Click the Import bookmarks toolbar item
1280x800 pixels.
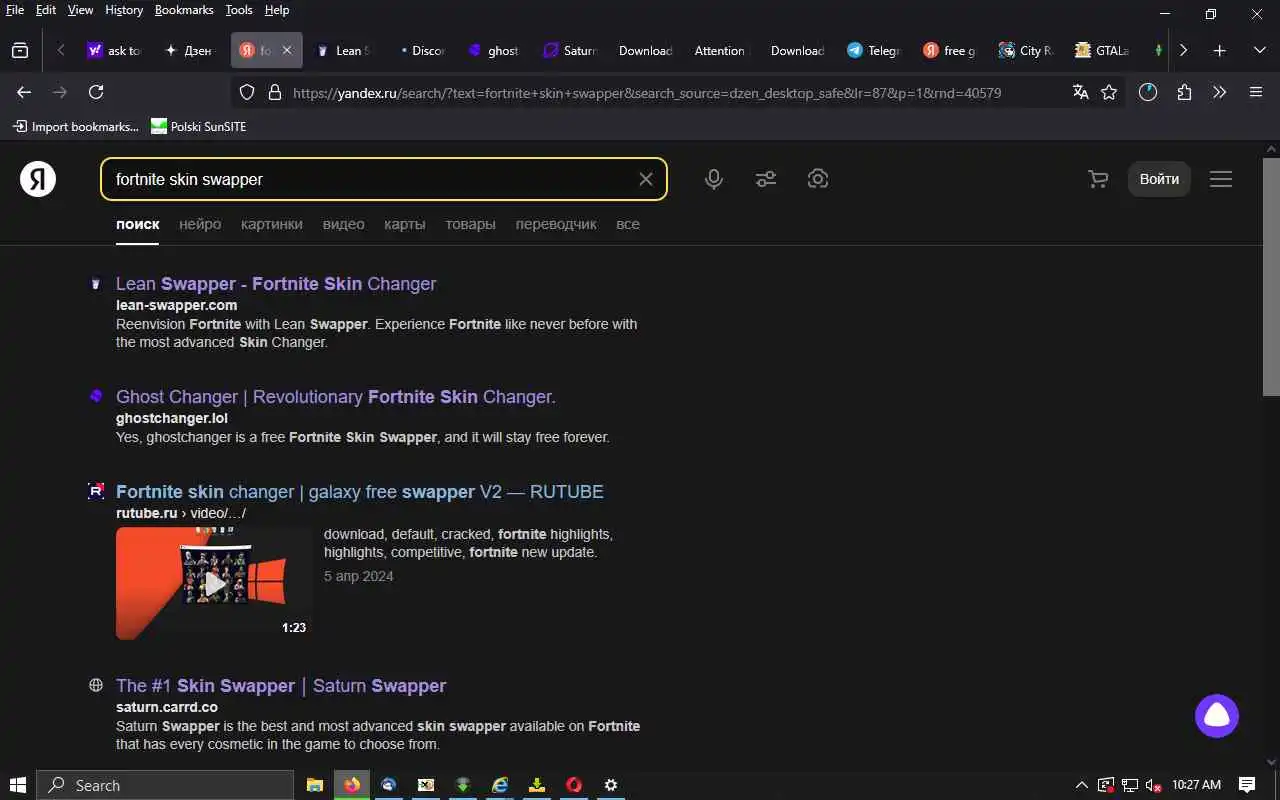click(76, 126)
